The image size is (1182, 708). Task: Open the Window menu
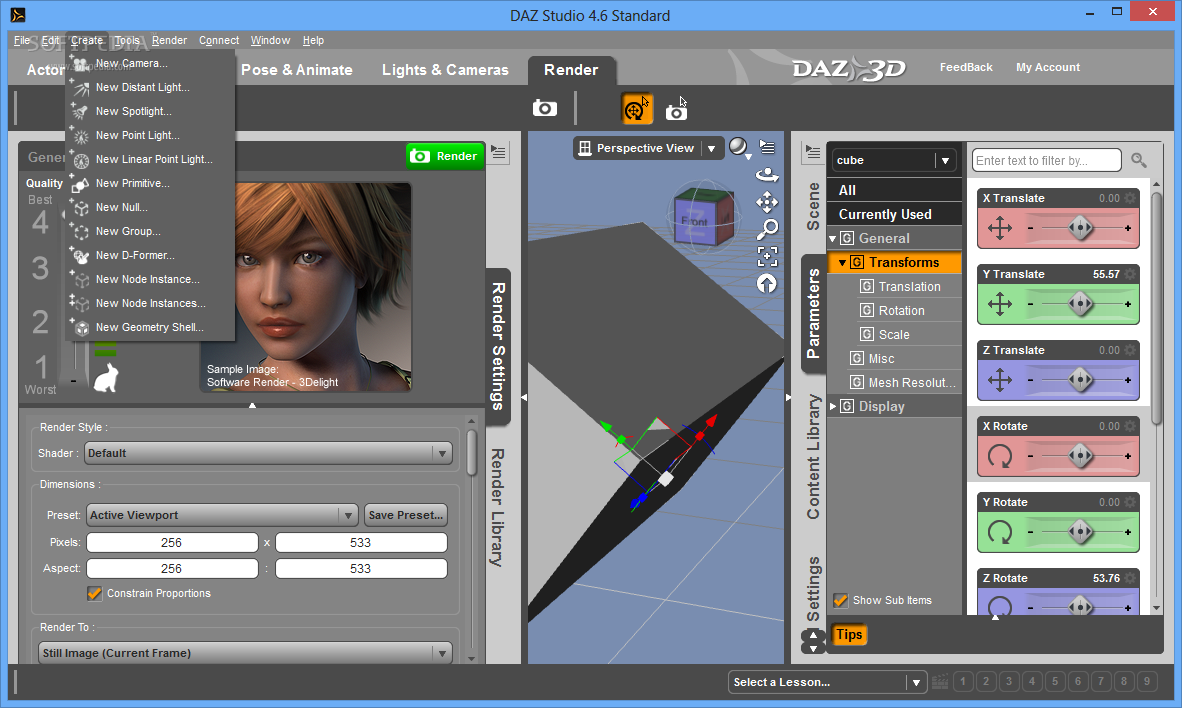(x=270, y=41)
